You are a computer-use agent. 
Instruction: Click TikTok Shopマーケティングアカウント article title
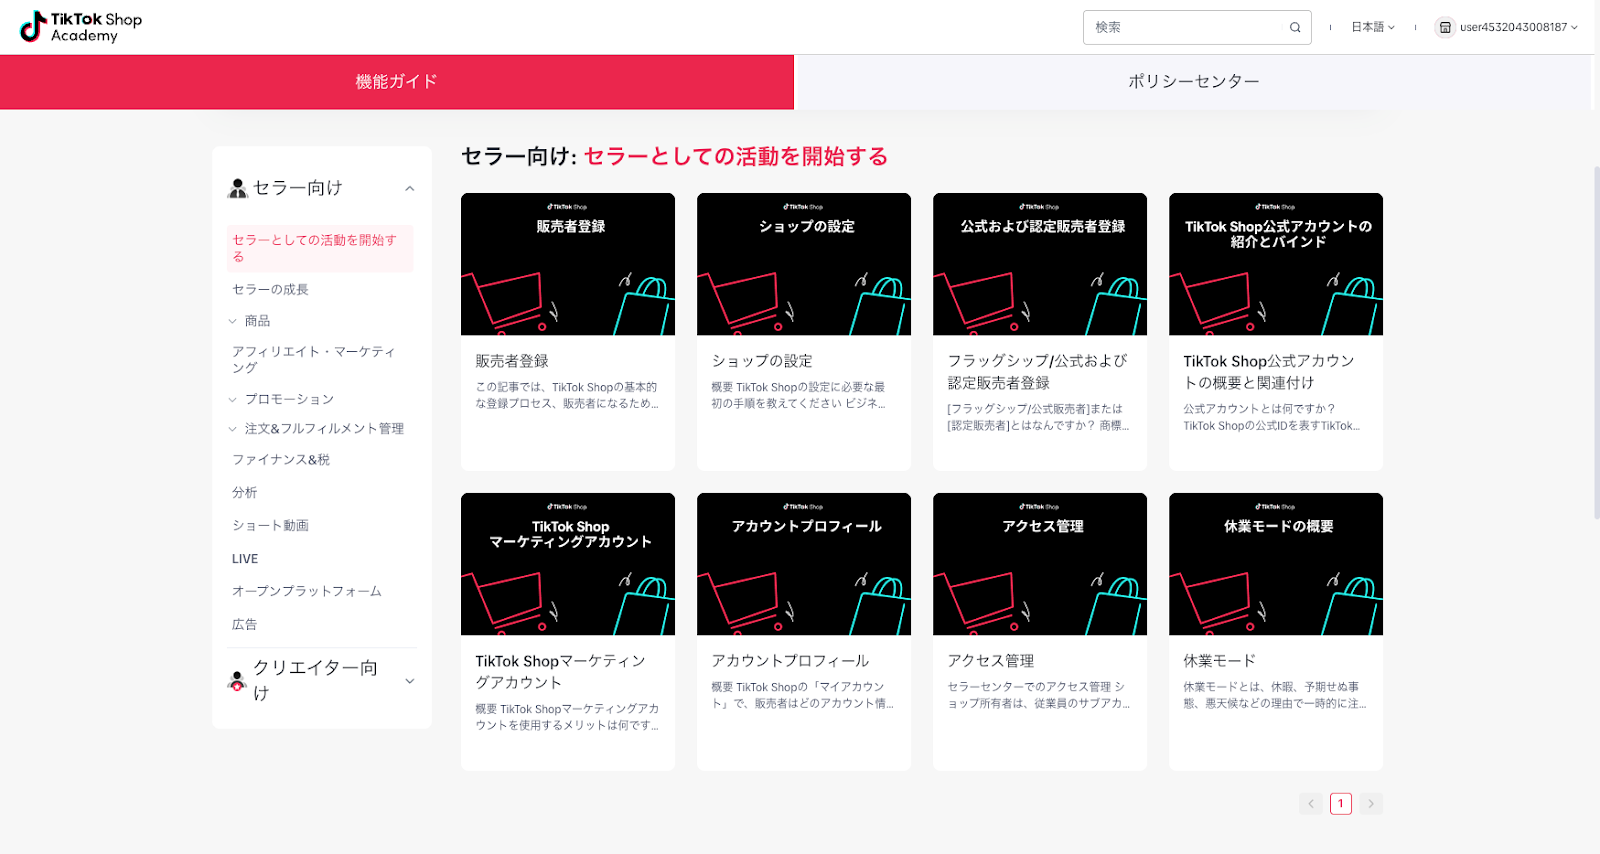[561, 672]
